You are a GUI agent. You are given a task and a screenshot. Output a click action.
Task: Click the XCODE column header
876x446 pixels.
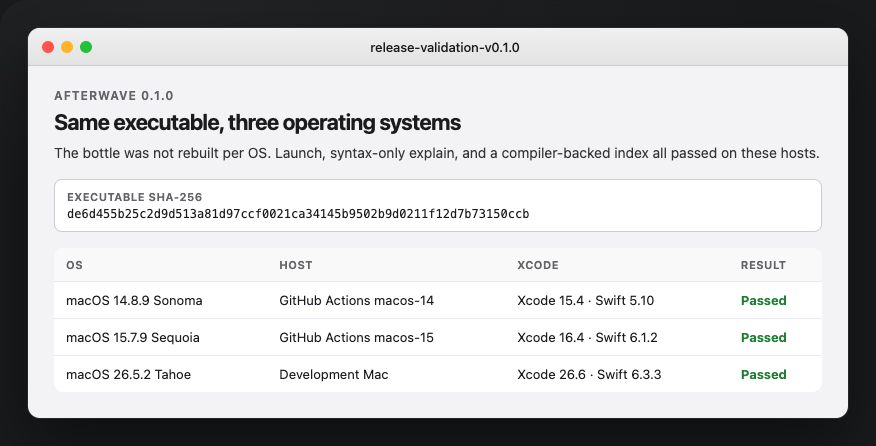pos(537,265)
